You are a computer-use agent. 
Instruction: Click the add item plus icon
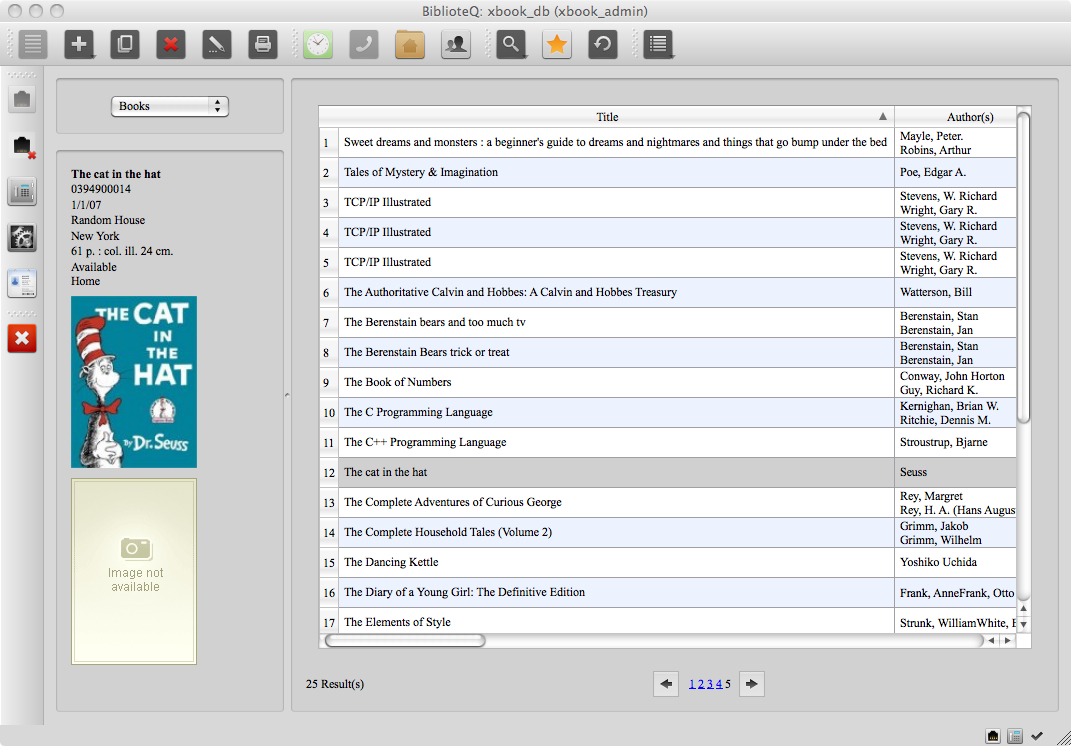(79, 44)
